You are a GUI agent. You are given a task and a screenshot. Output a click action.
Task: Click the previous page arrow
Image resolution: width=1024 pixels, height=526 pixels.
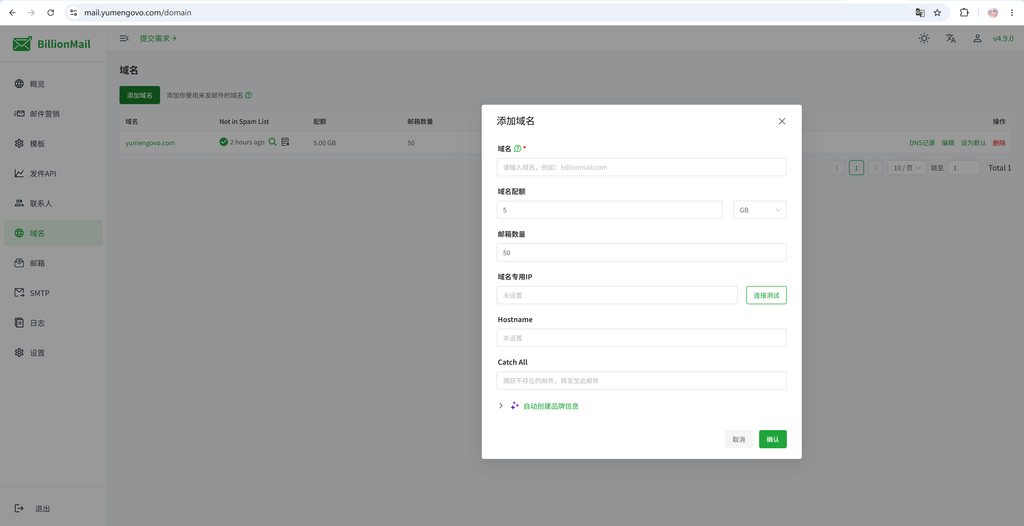pos(837,168)
